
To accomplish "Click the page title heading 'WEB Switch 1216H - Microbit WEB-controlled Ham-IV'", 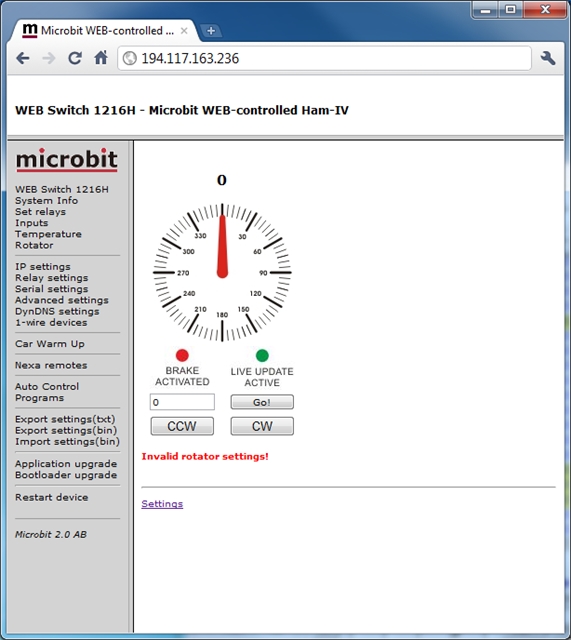I will [182, 110].
